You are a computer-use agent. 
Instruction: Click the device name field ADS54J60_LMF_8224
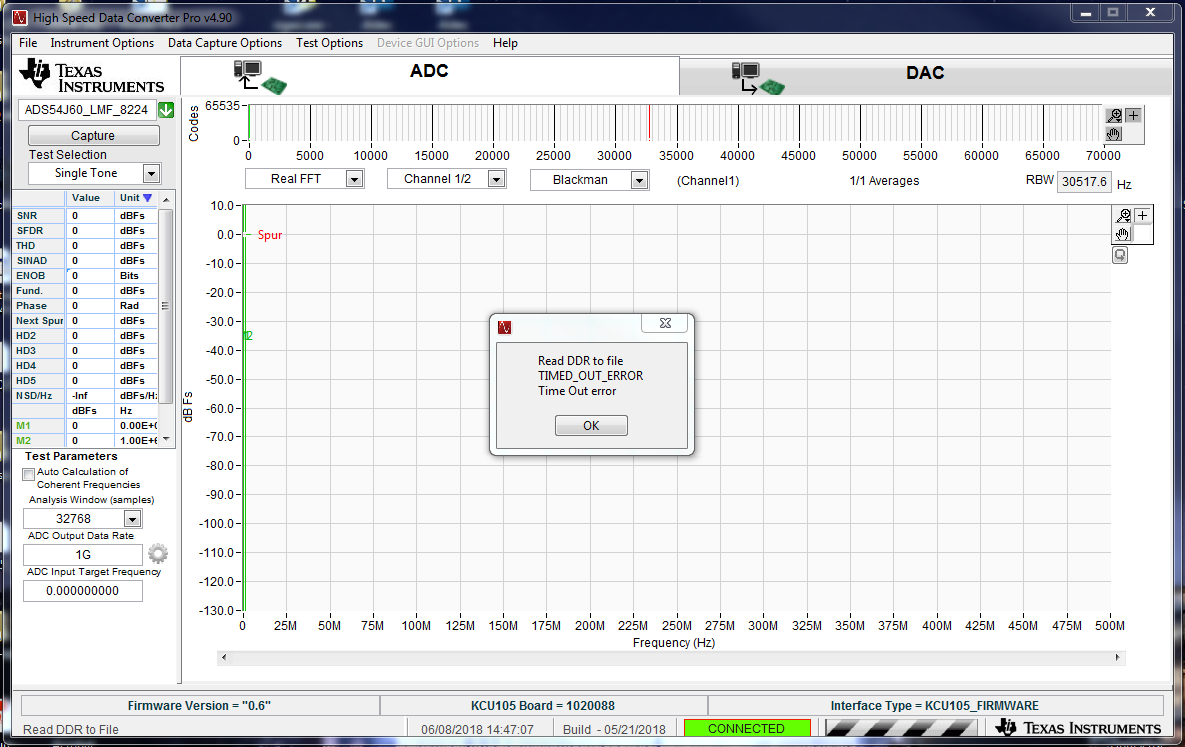coord(86,110)
